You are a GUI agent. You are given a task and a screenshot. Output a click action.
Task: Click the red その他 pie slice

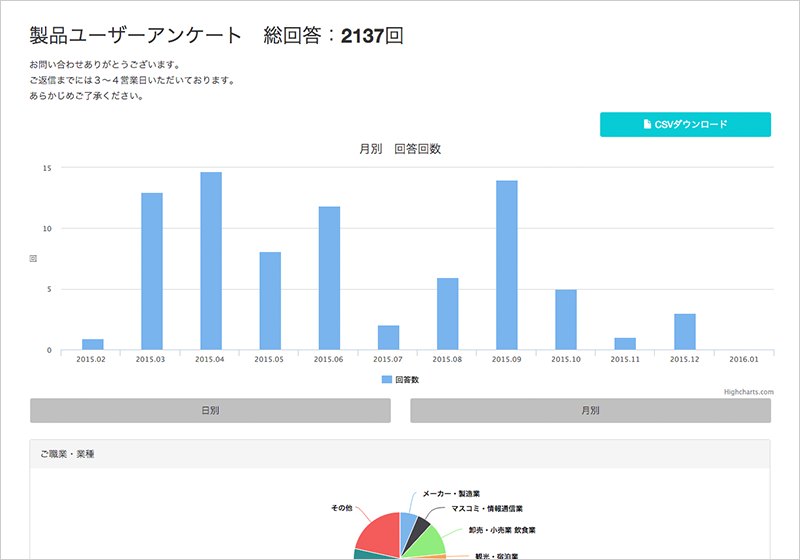380,536
